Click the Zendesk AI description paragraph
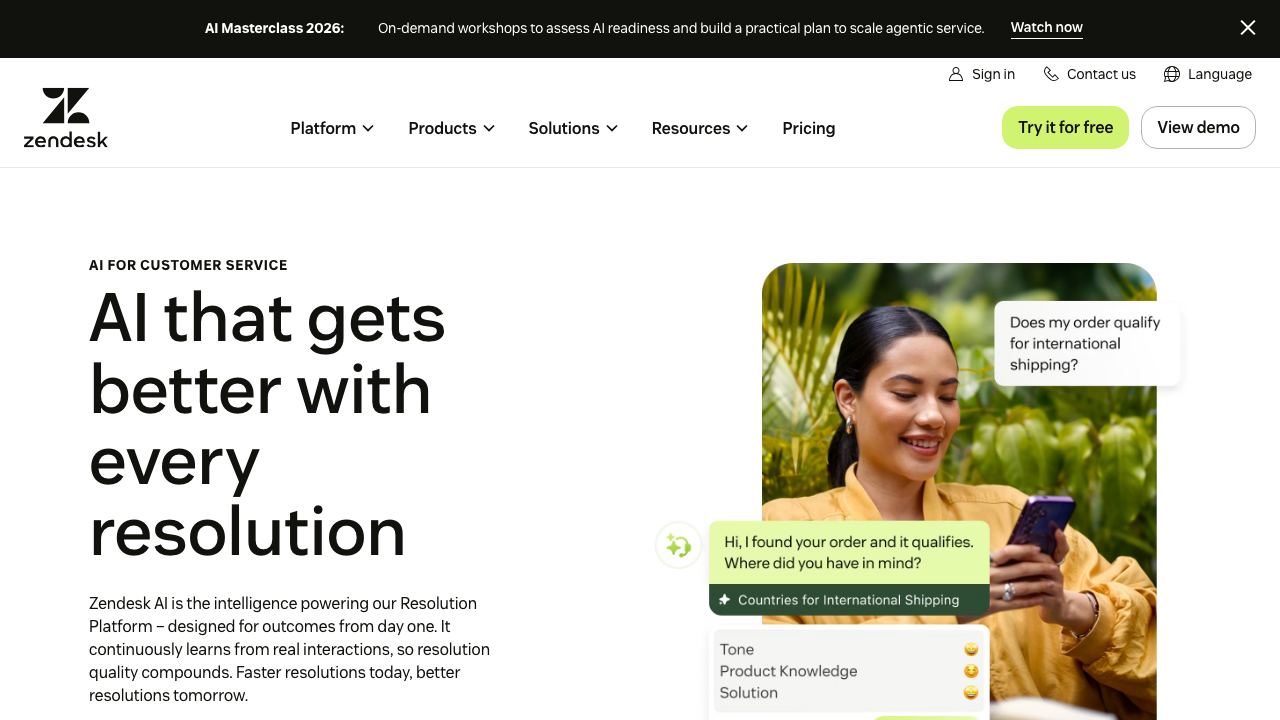1280x720 pixels. (x=290, y=650)
